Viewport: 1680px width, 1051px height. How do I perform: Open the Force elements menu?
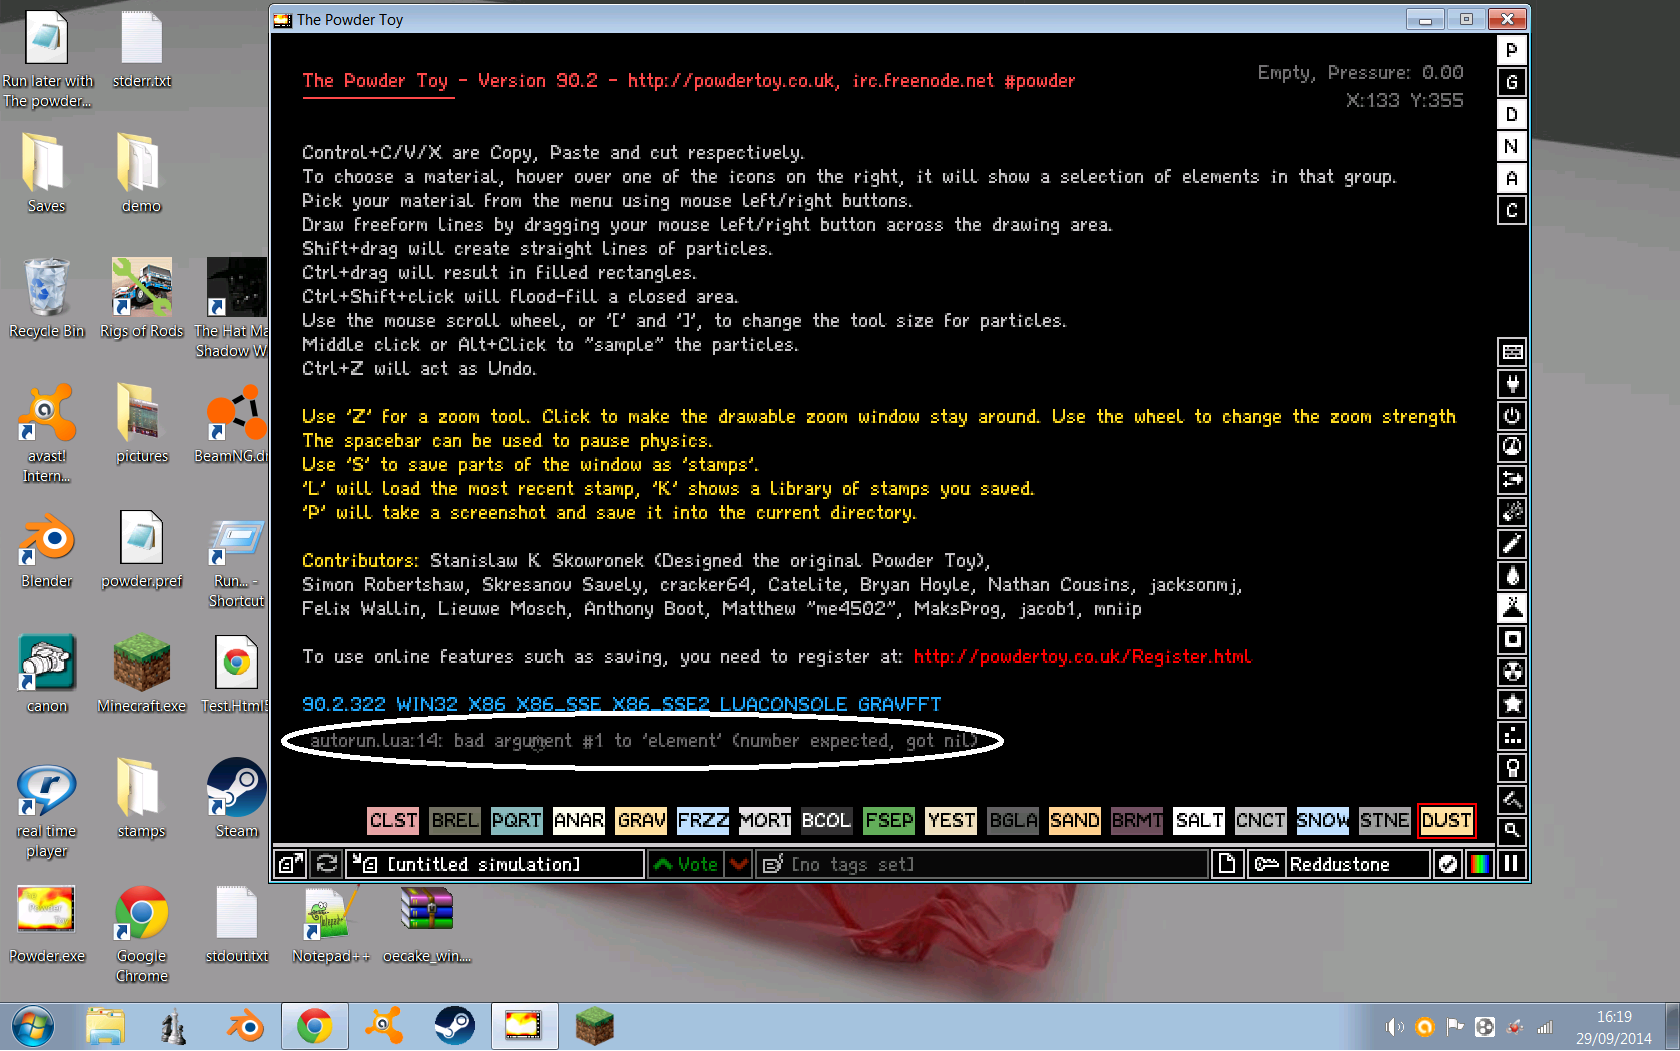click(x=1512, y=480)
